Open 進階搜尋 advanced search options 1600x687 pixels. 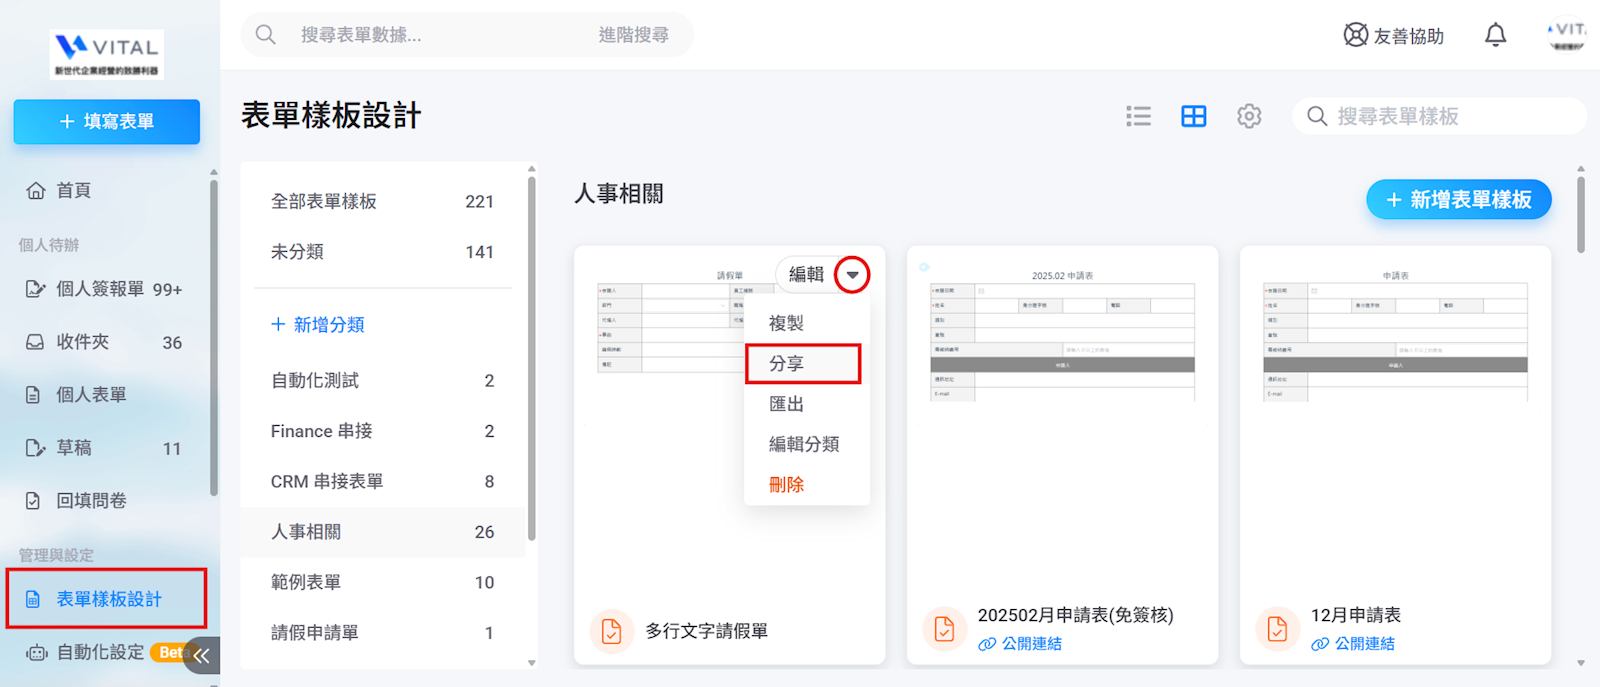(633, 35)
